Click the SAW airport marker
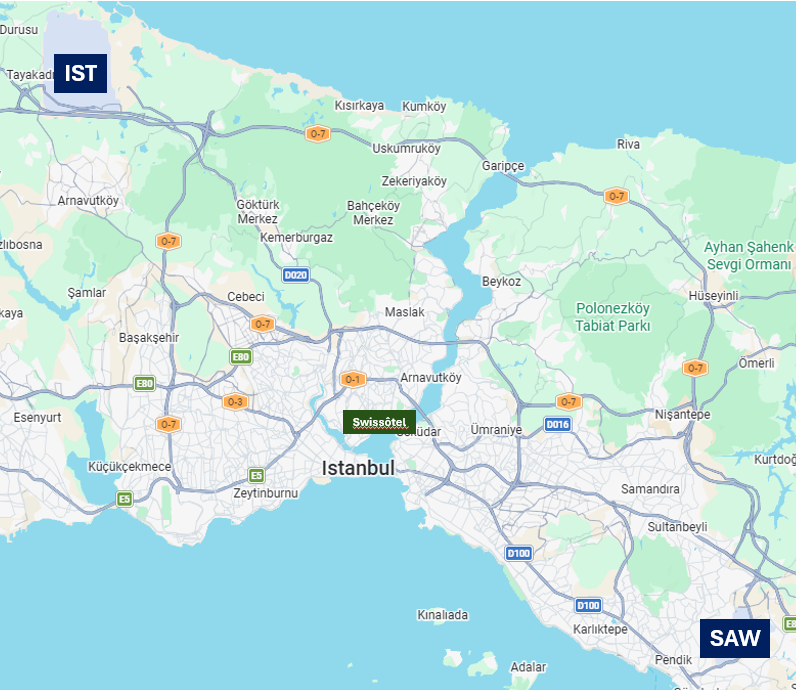This screenshot has width=799, height=694. (x=734, y=638)
